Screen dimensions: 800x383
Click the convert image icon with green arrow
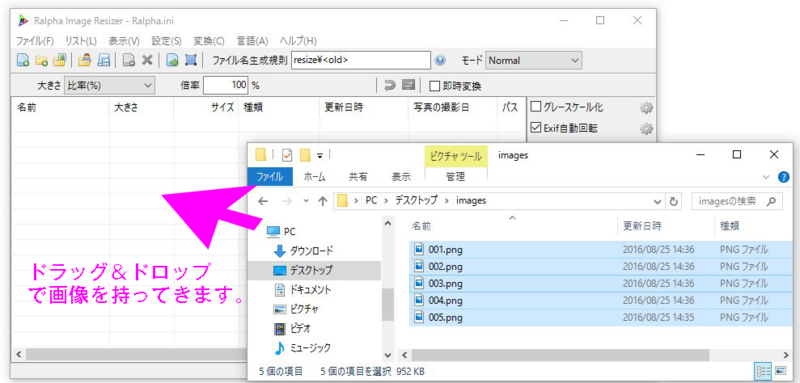coord(172,60)
